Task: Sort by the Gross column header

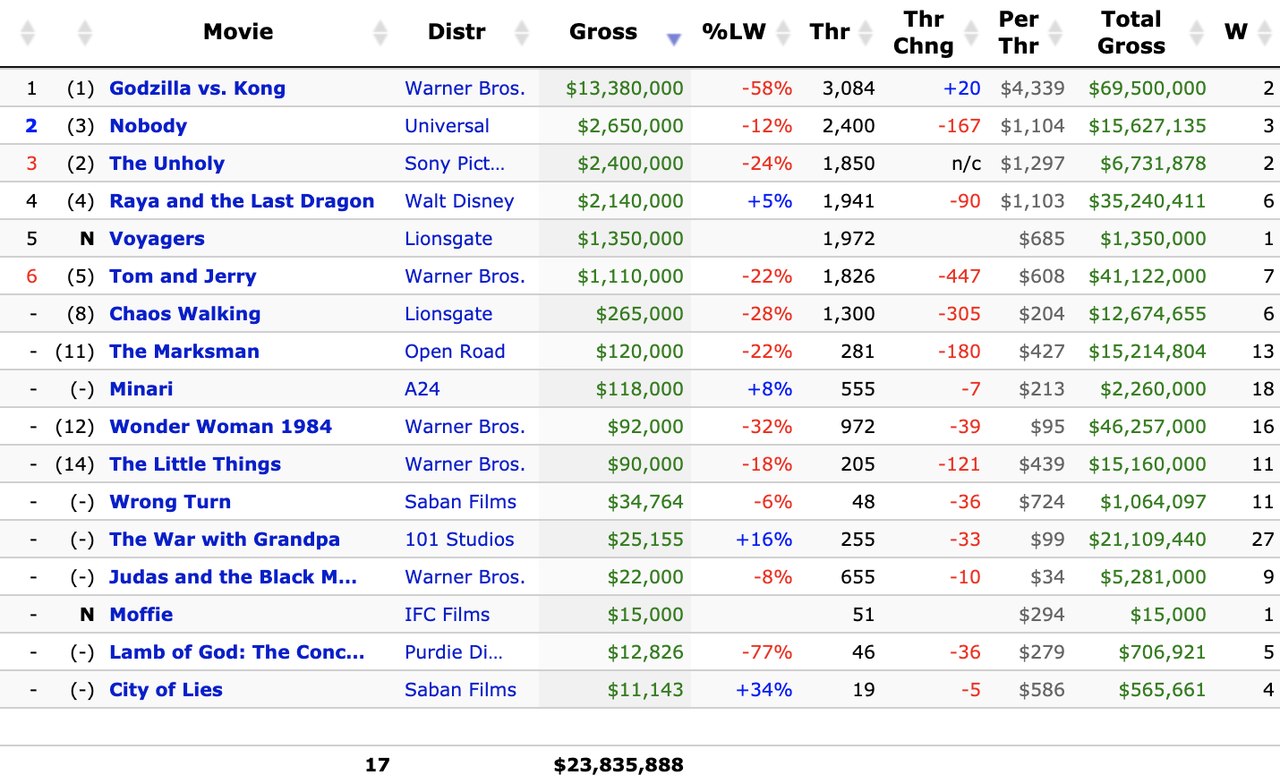Action: click(x=603, y=32)
